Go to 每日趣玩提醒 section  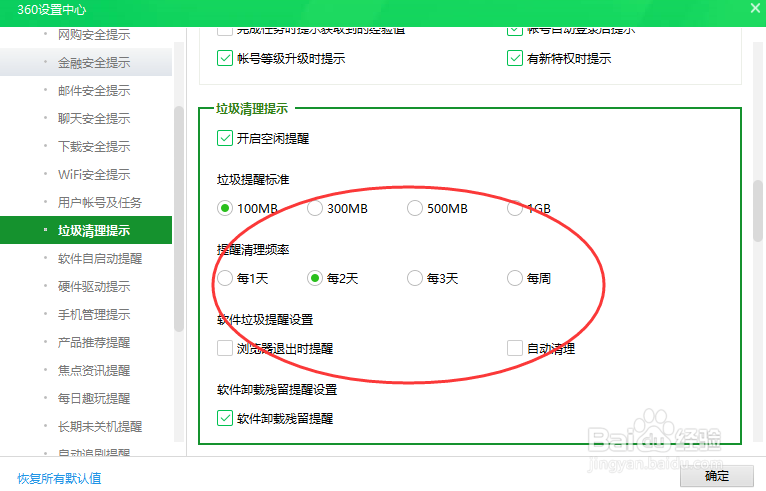[94, 398]
